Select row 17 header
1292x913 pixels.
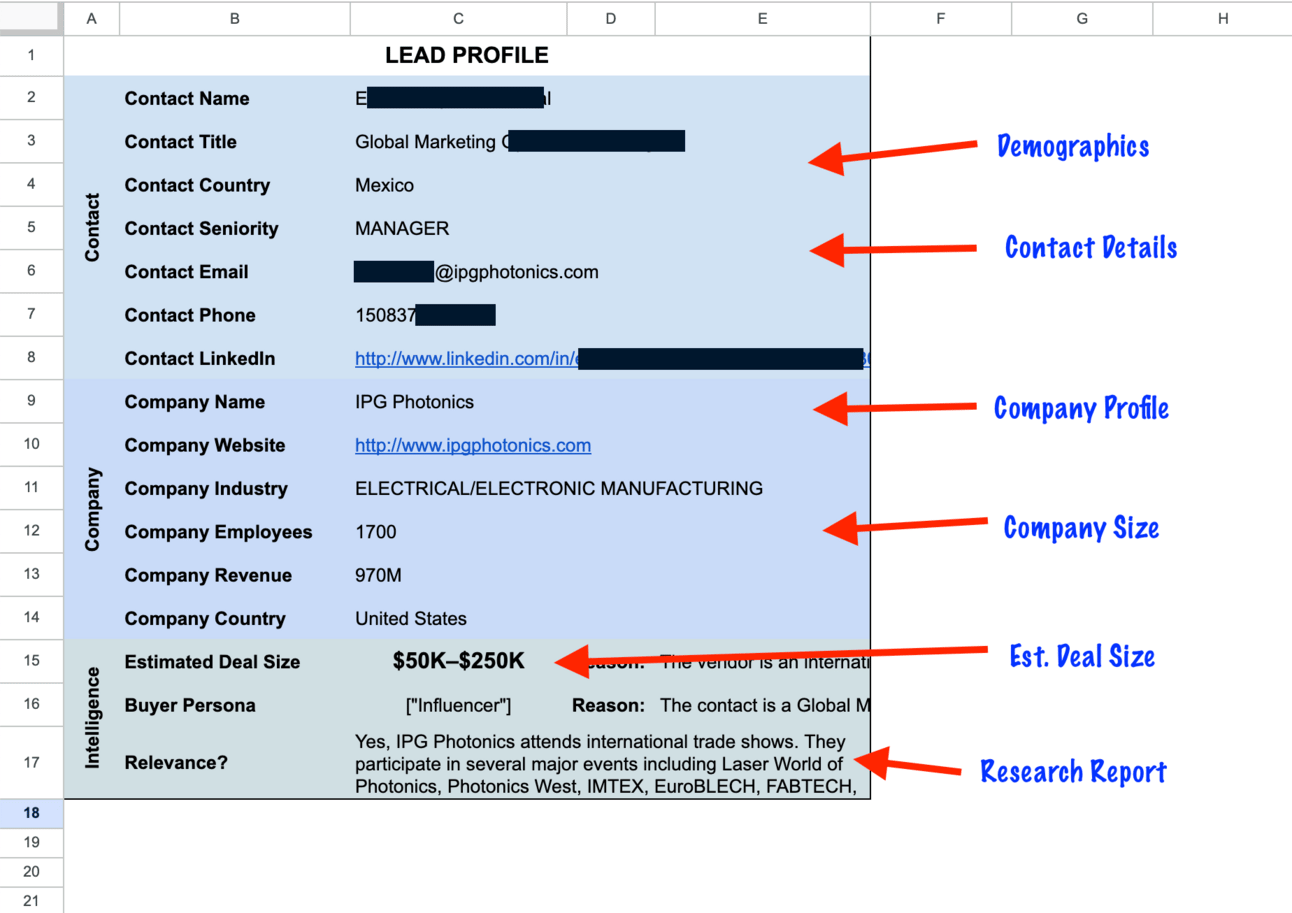(32, 762)
